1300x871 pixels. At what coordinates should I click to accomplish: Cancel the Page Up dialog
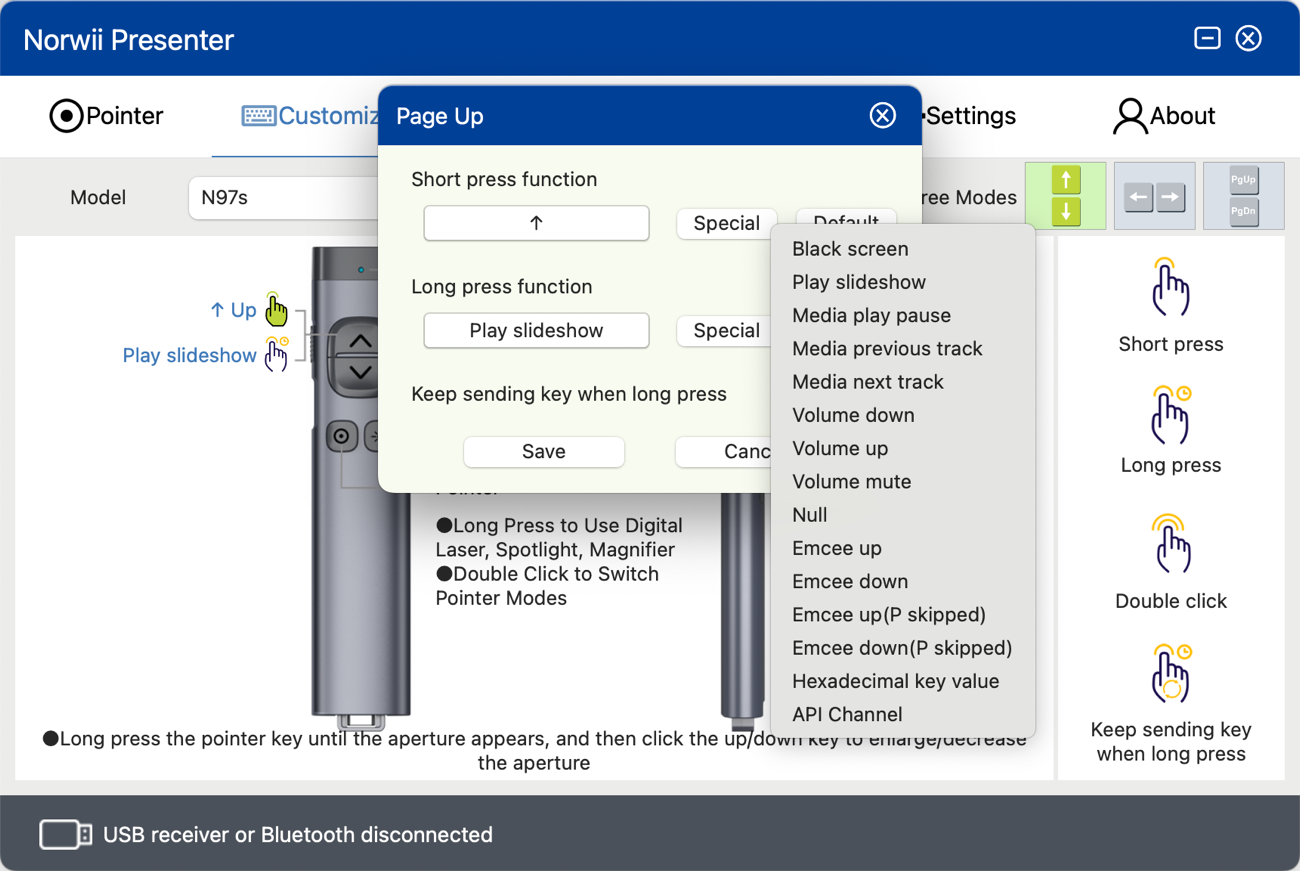pyautogui.click(x=724, y=451)
